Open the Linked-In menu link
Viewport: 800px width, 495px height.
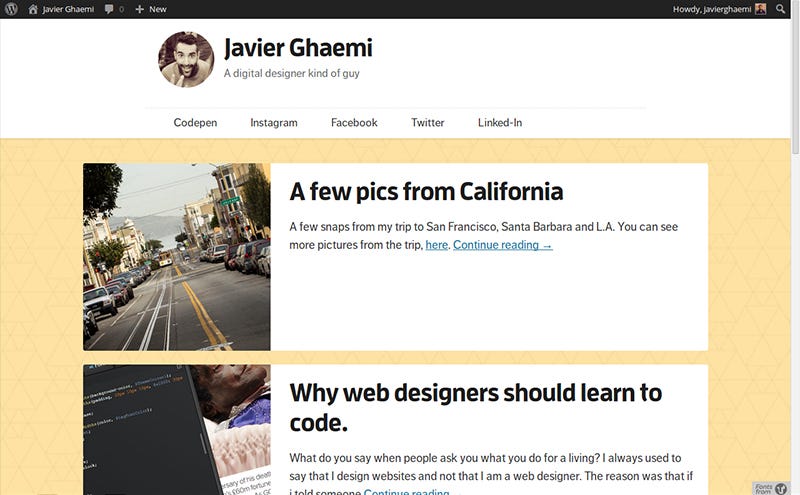pyautogui.click(x=500, y=122)
